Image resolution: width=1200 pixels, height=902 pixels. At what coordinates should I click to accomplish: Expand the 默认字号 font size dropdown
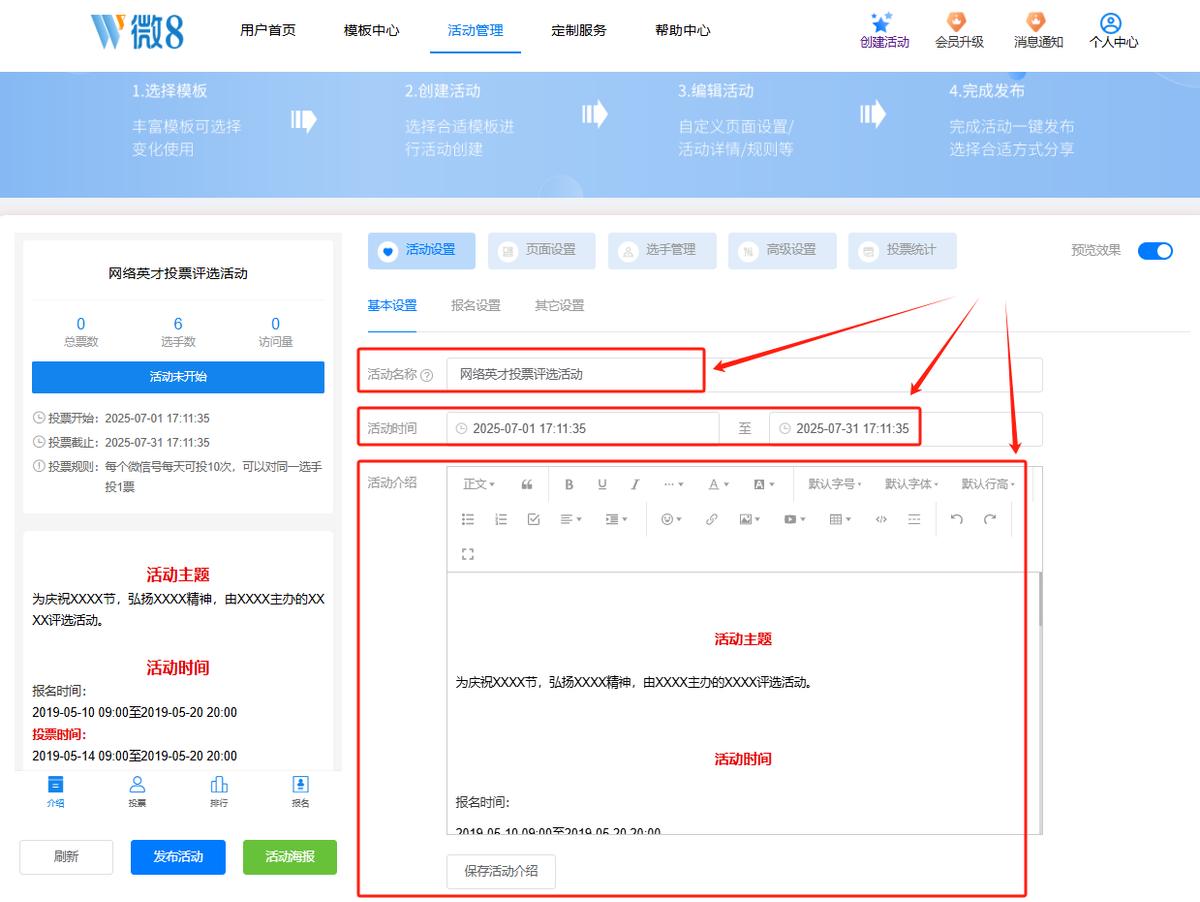pos(835,484)
